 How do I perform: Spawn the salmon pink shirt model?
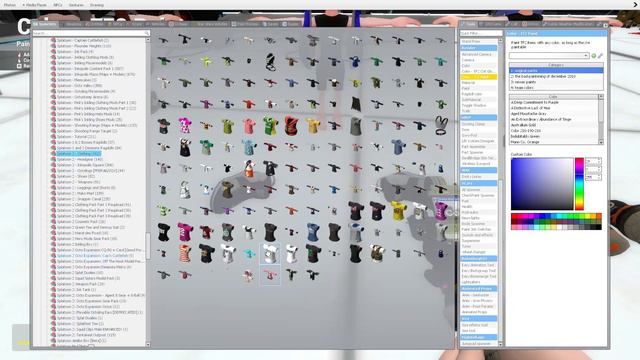click(249, 126)
